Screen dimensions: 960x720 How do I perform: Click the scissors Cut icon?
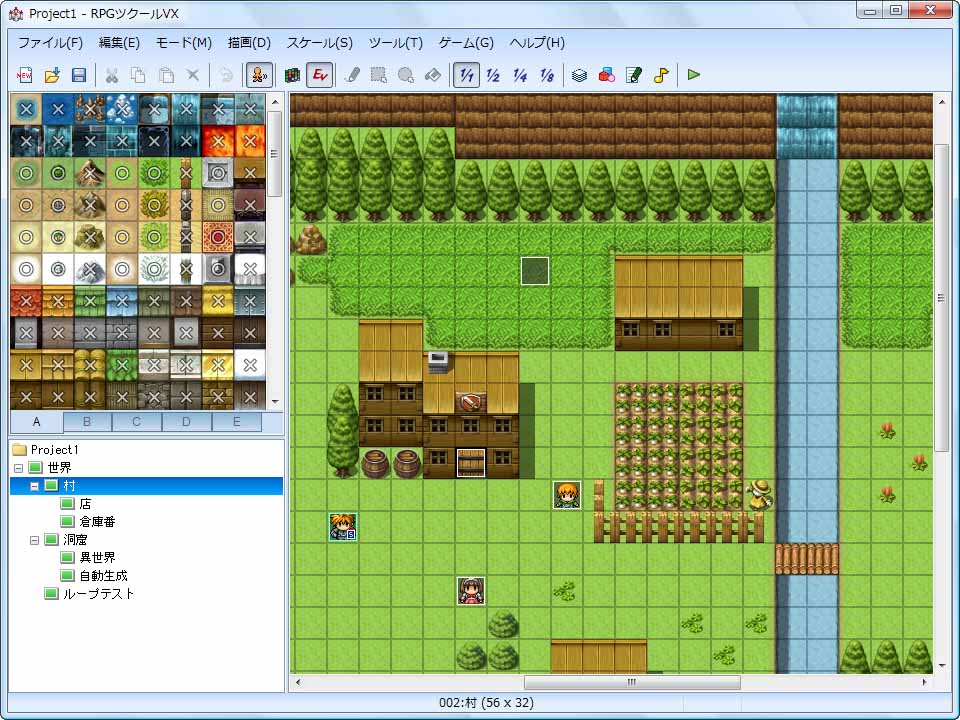(111, 75)
